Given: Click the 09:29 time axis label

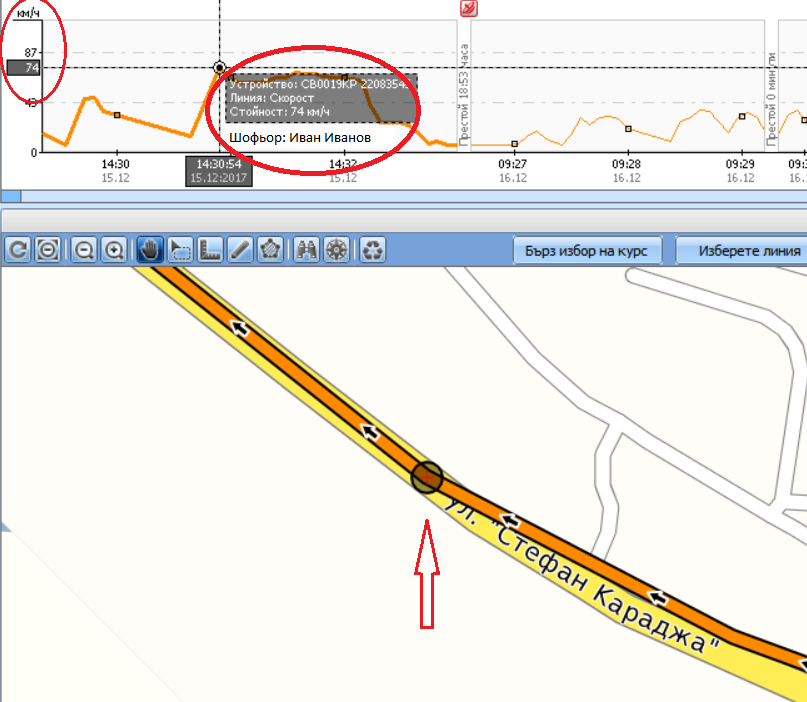Looking at the screenshot, I should point(740,164).
